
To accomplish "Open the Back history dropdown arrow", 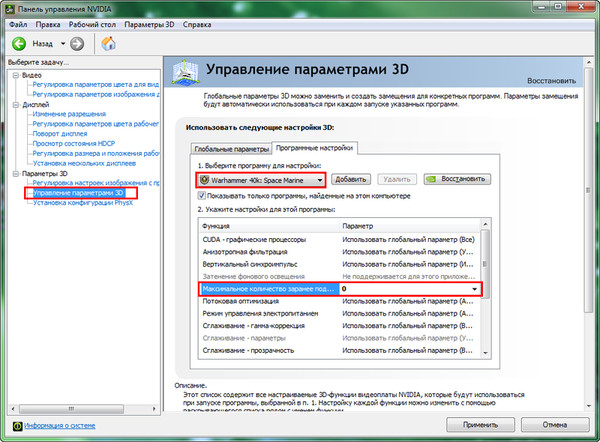I will point(63,44).
